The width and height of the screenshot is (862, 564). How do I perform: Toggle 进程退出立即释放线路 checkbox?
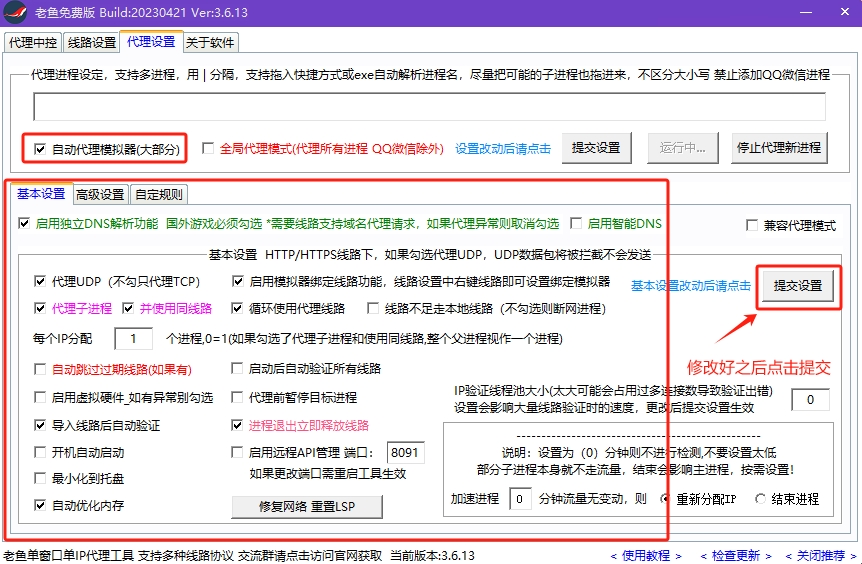click(237, 425)
